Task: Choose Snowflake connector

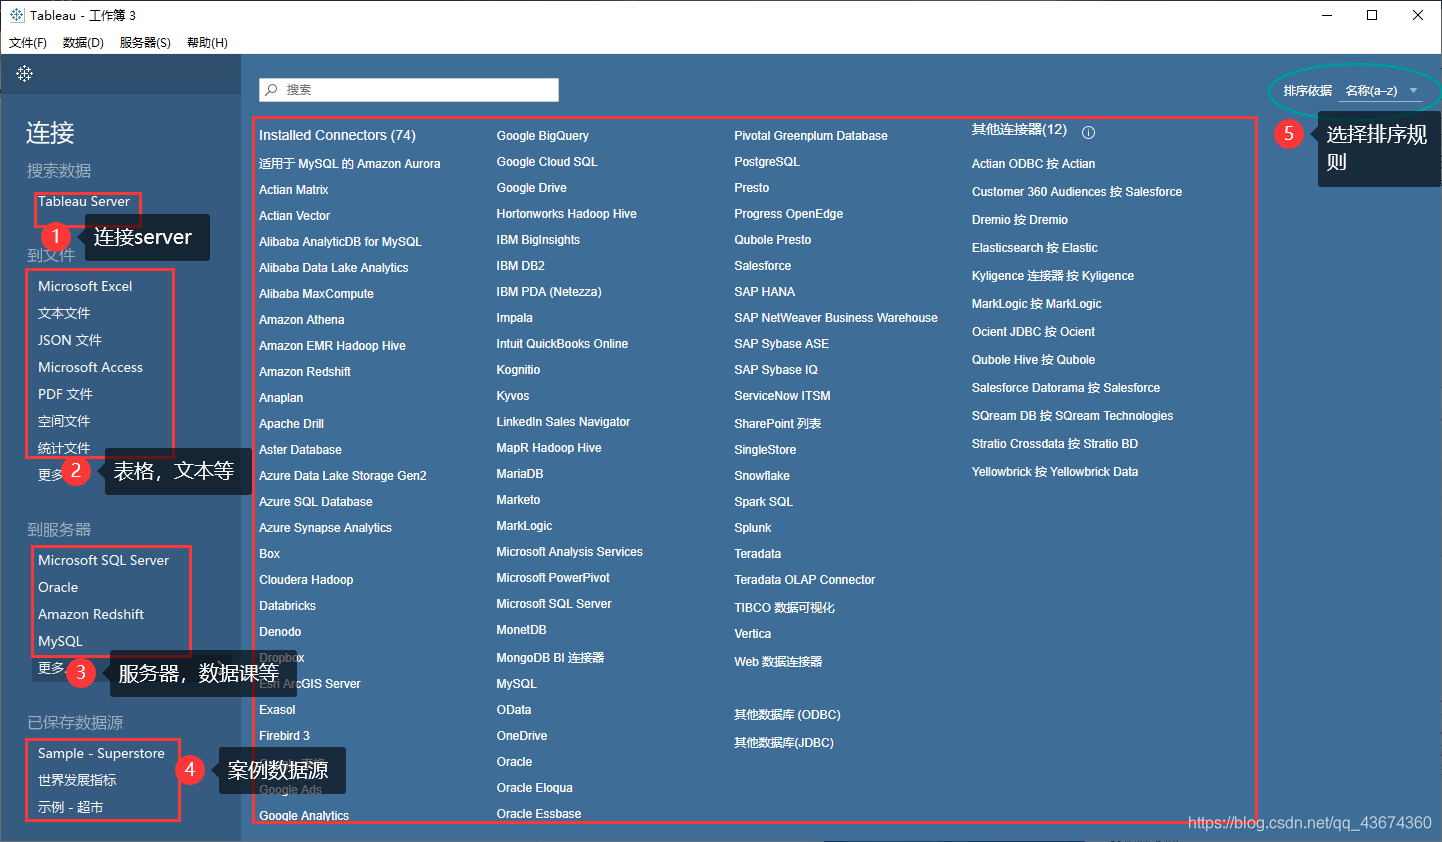Action: (762, 476)
